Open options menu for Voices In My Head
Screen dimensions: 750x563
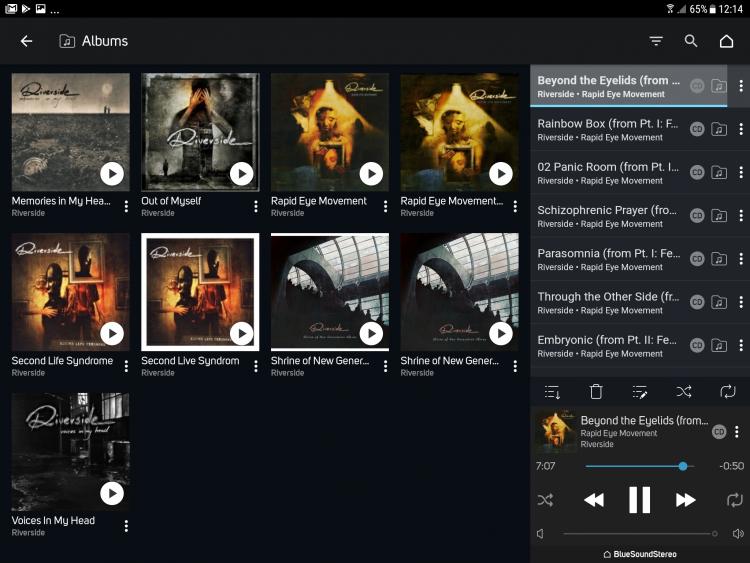point(126,526)
